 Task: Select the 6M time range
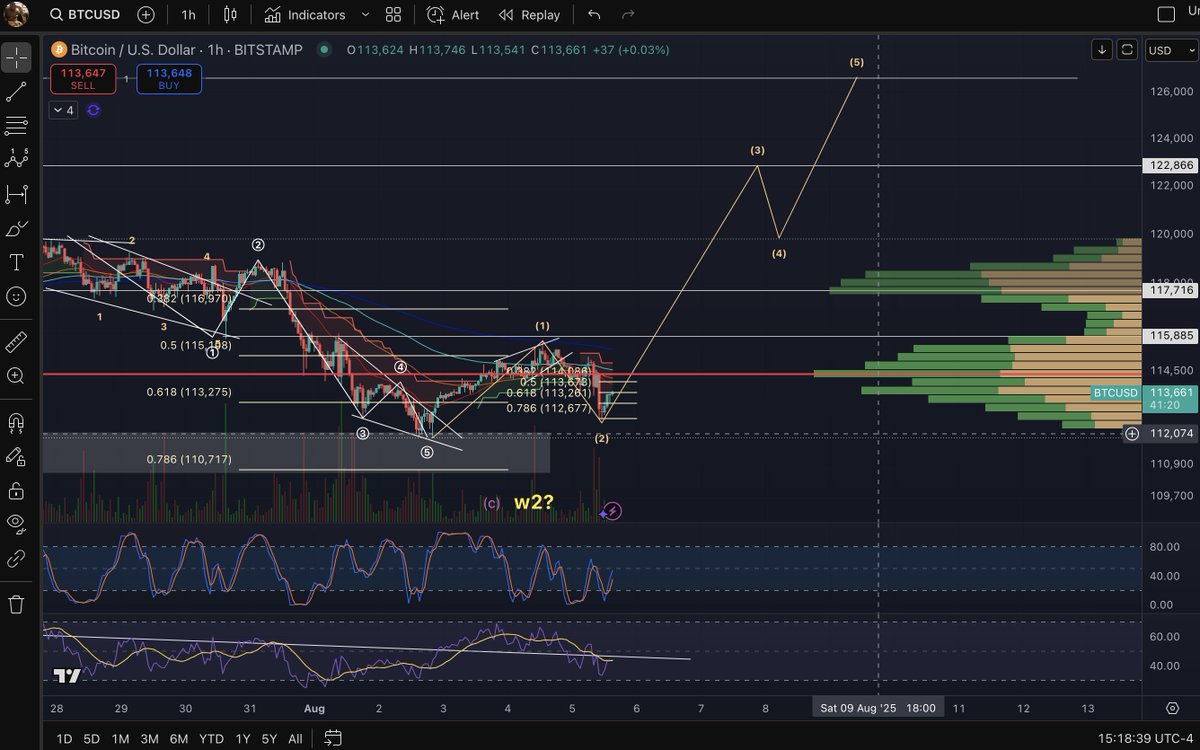[x=178, y=738]
